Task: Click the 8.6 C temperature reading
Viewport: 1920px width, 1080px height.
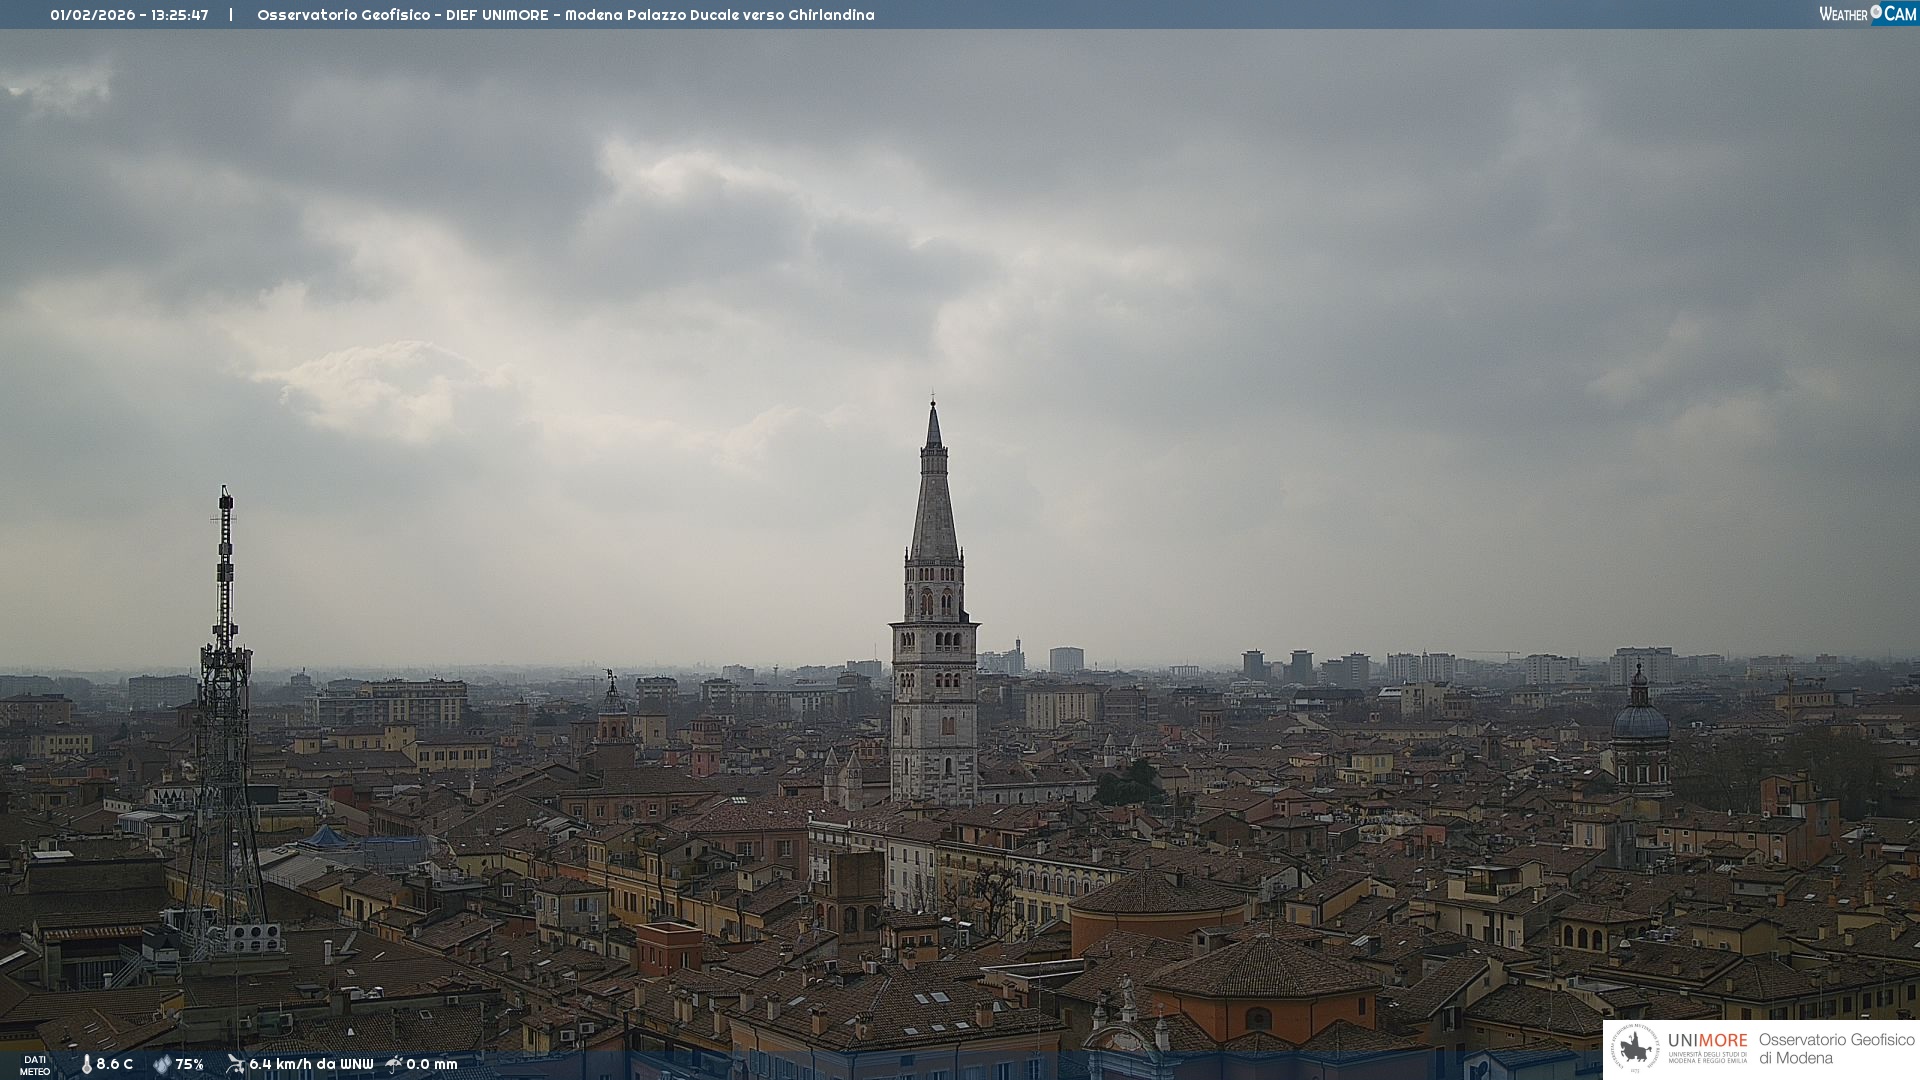Action: pyautogui.click(x=115, y=1064)
